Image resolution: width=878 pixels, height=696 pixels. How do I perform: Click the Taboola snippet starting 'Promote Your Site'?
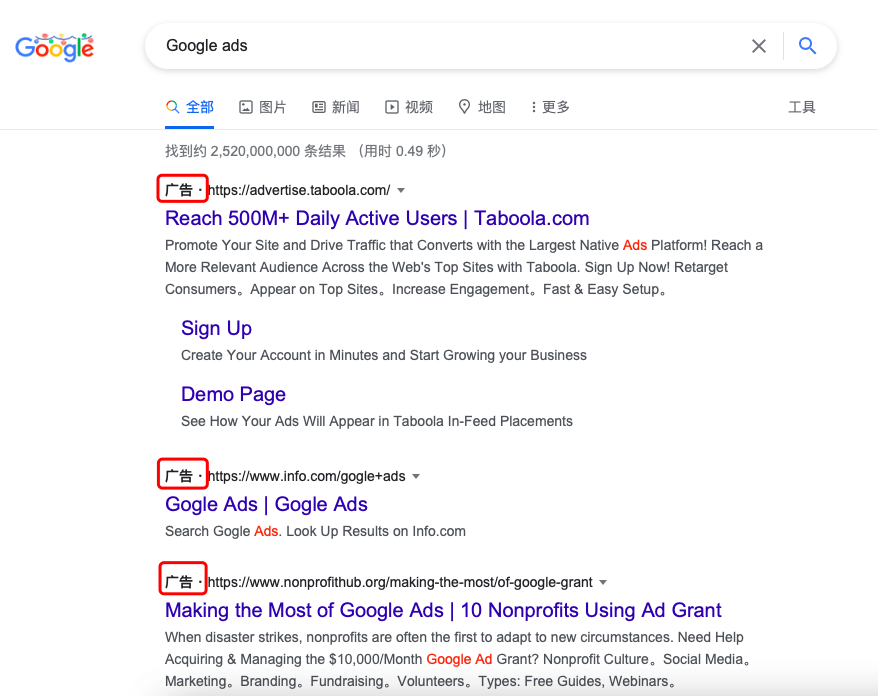click(x=464, y=267)
